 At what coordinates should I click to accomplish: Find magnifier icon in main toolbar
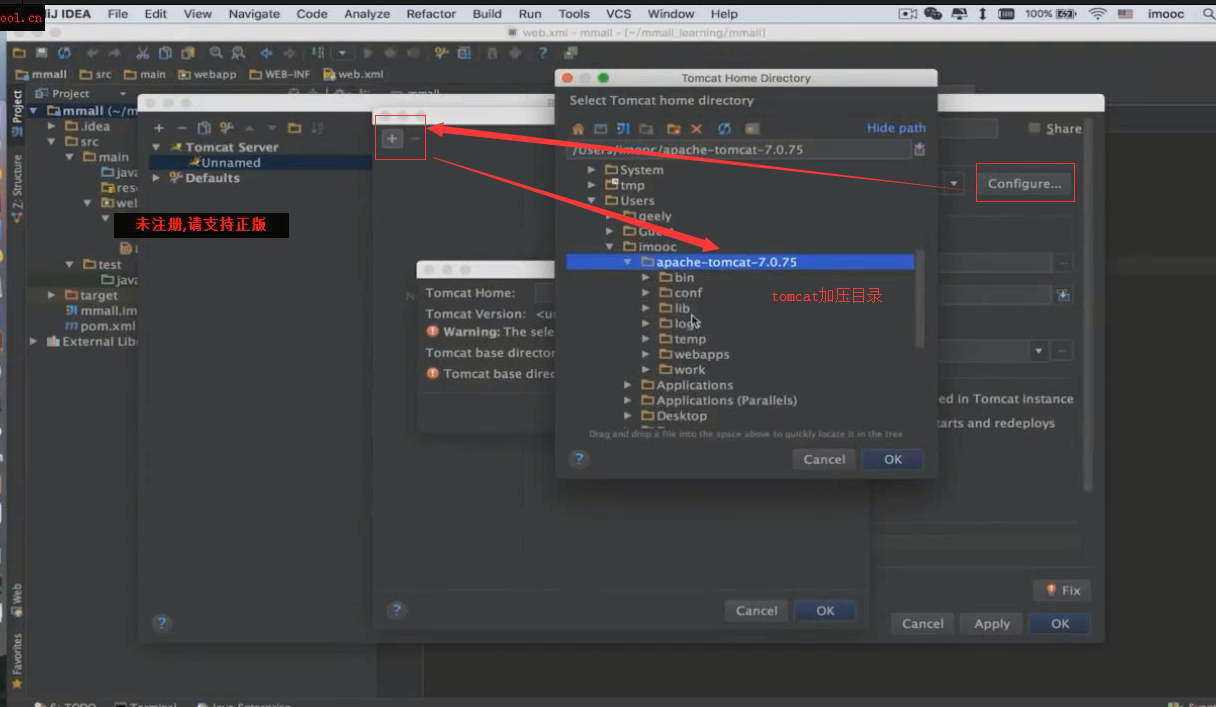coord(216,53)
